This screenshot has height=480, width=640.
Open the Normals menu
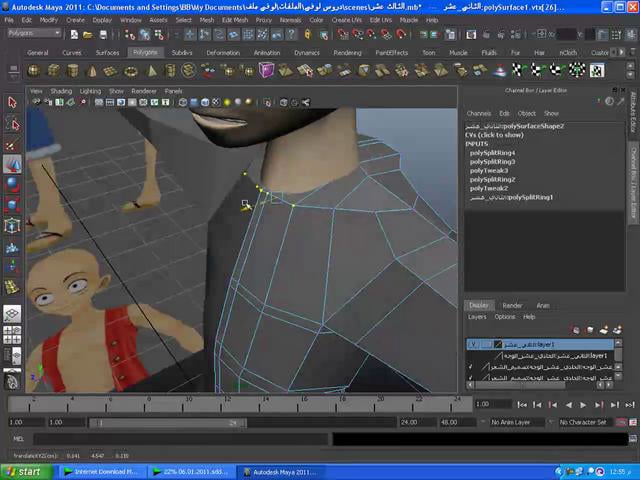pyautogui.click(x=291, y=20)
